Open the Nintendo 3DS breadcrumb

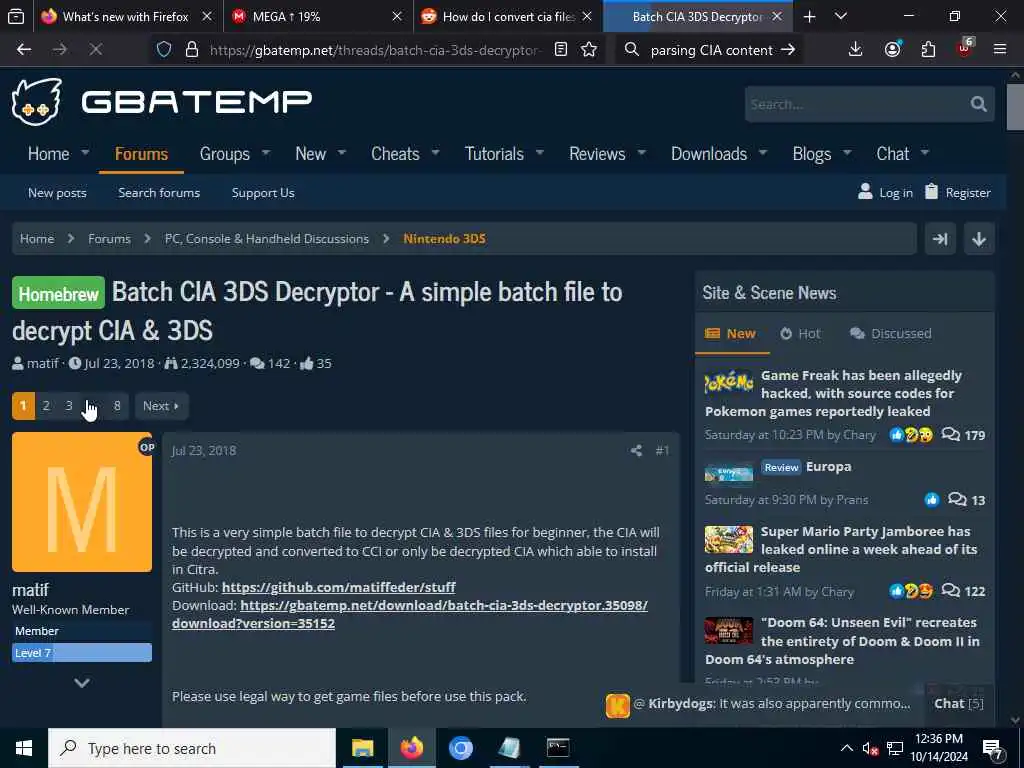[444, 239]
